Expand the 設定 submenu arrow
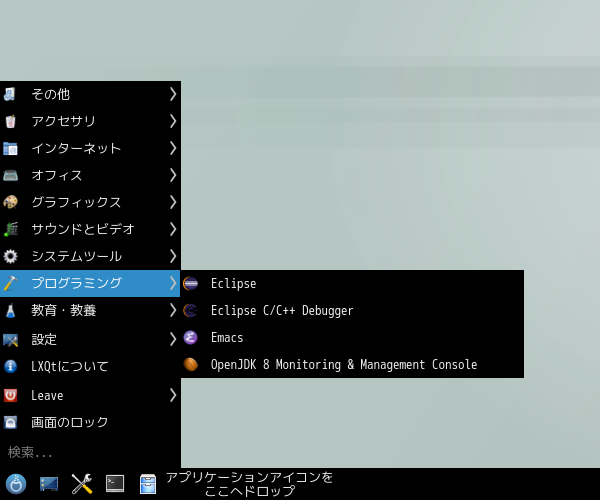The width and height of the screenshot is (600, 500). point(173,339)
